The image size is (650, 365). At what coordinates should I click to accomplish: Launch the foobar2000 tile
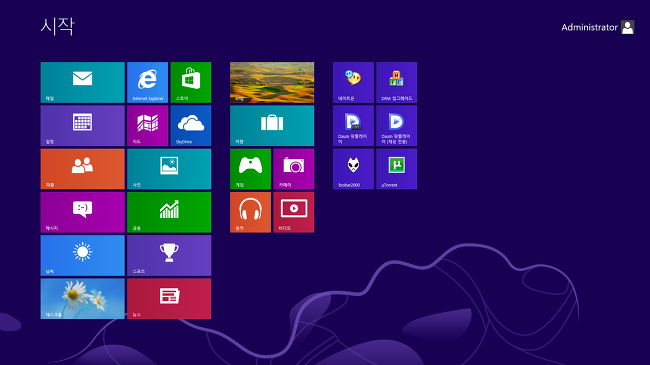tap(353, 169)
